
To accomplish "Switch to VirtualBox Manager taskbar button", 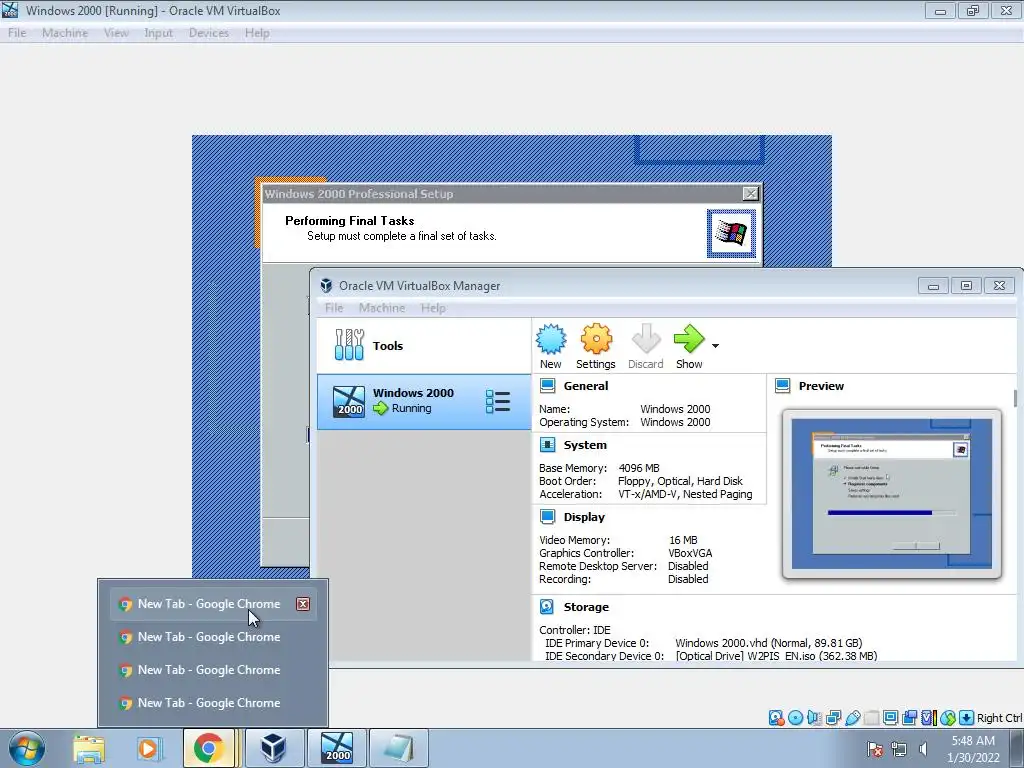I will [x=274, y=748].
